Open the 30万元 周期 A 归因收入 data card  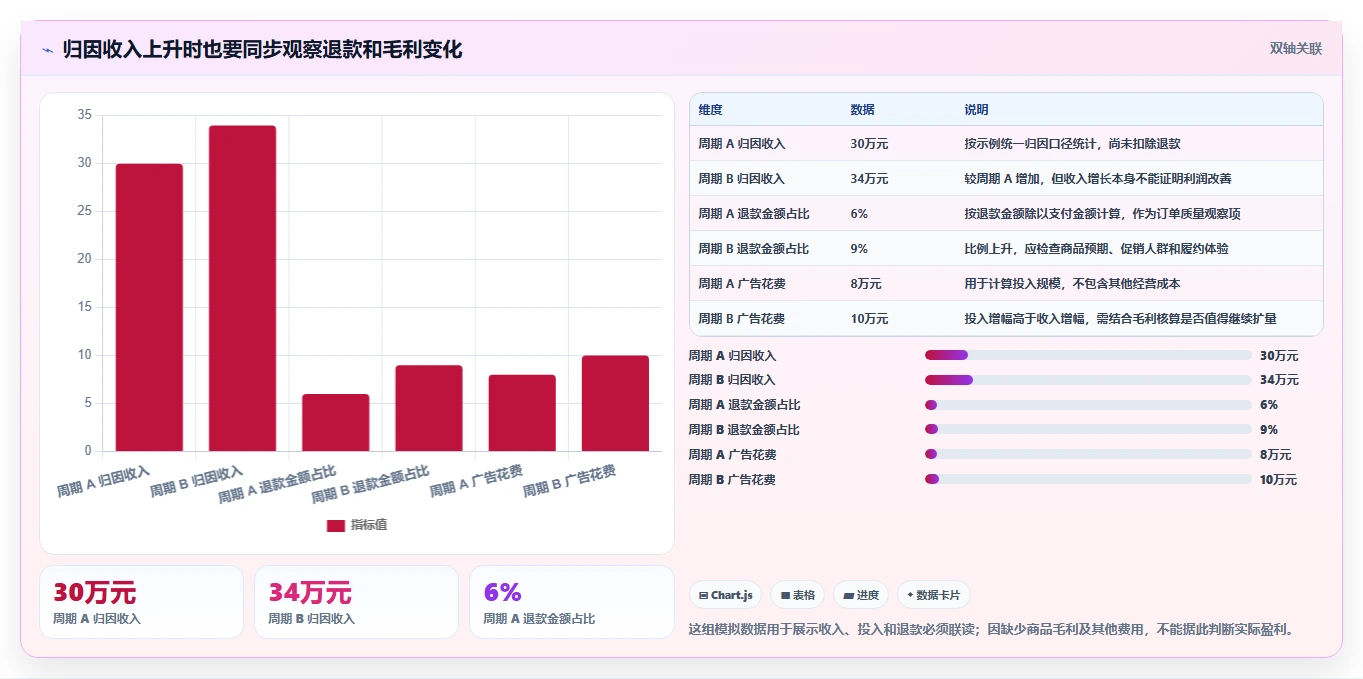coord(141,602)
